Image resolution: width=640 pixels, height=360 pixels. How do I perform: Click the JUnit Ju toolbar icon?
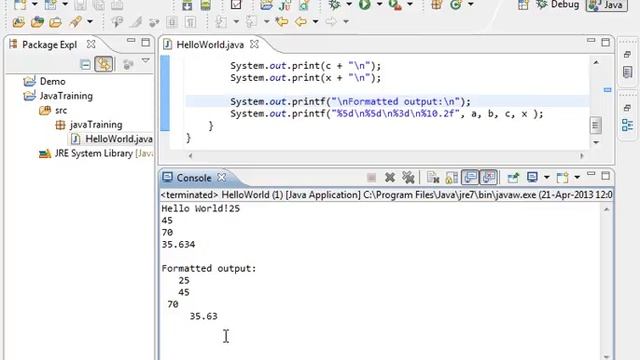point(285,5)
